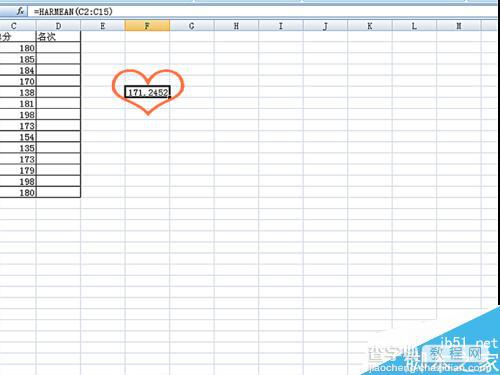
Task: Select the cell with value 154
Action: (x=18, y=137)
